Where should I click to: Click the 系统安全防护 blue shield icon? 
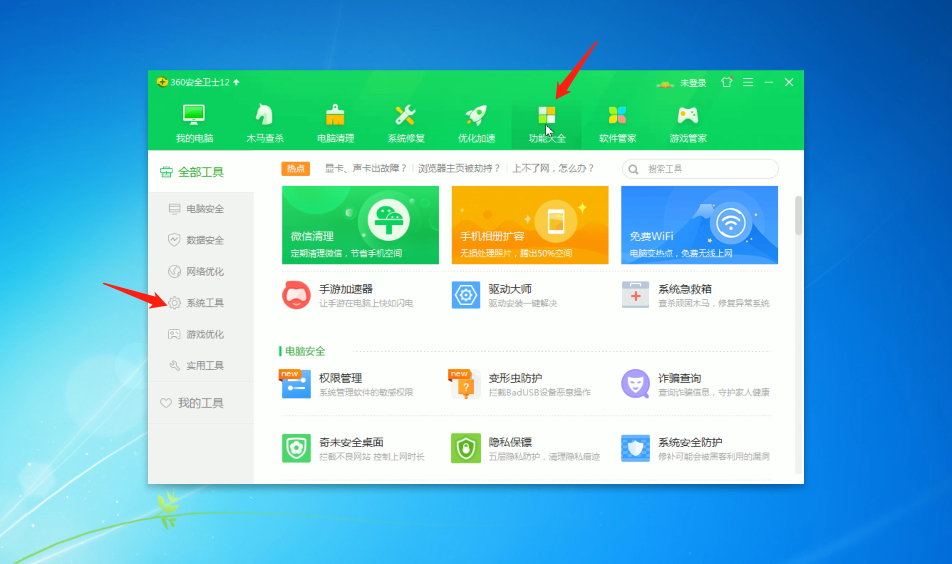(x=636, y=449)
